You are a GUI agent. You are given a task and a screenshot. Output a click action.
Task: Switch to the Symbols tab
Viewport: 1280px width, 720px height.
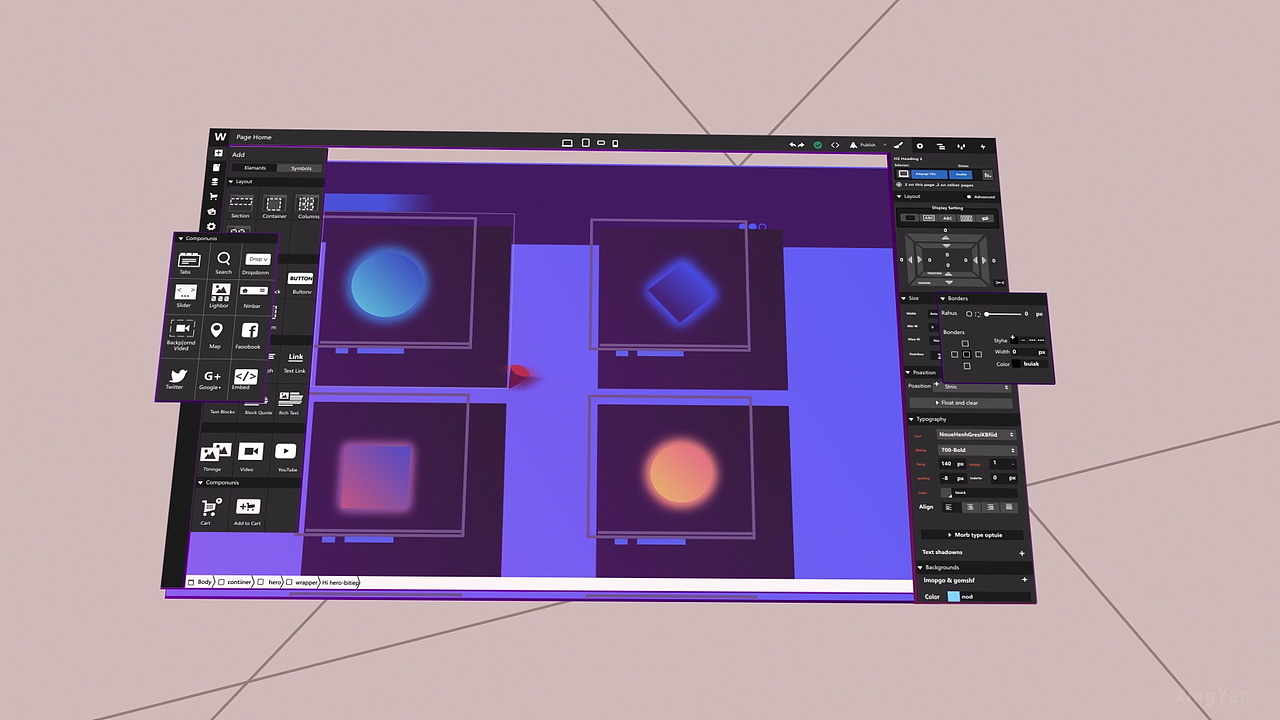pos(301,168)
